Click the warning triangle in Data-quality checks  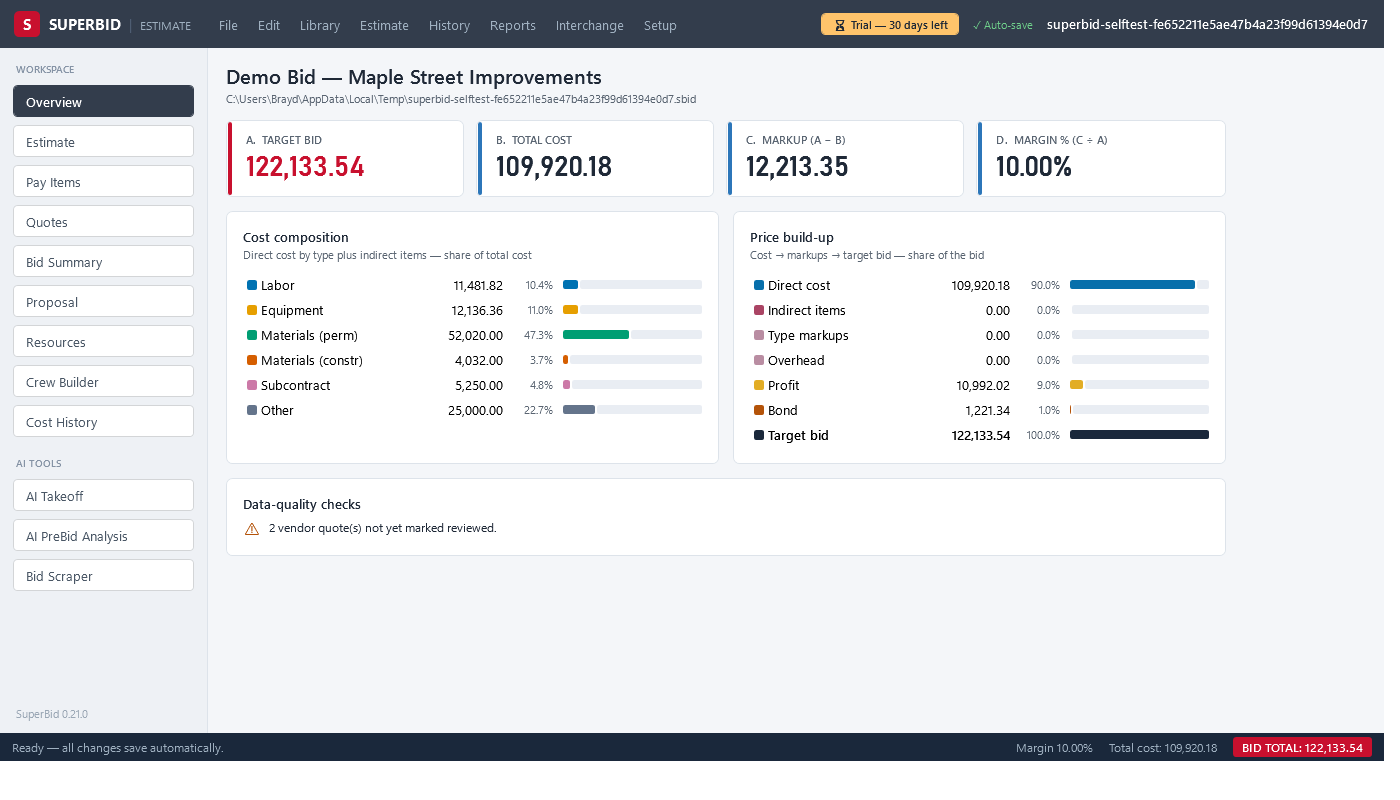tap(252, 529)
